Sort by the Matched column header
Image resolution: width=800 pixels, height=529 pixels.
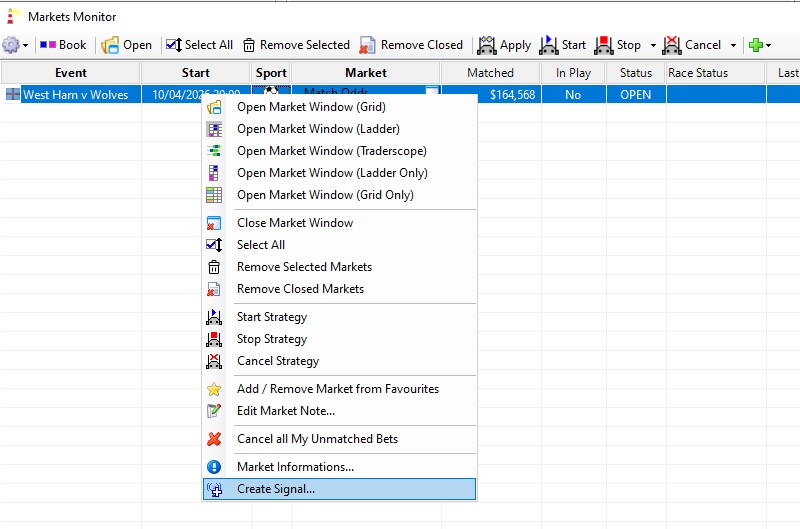pyautogui.click(x=490, y=73)
